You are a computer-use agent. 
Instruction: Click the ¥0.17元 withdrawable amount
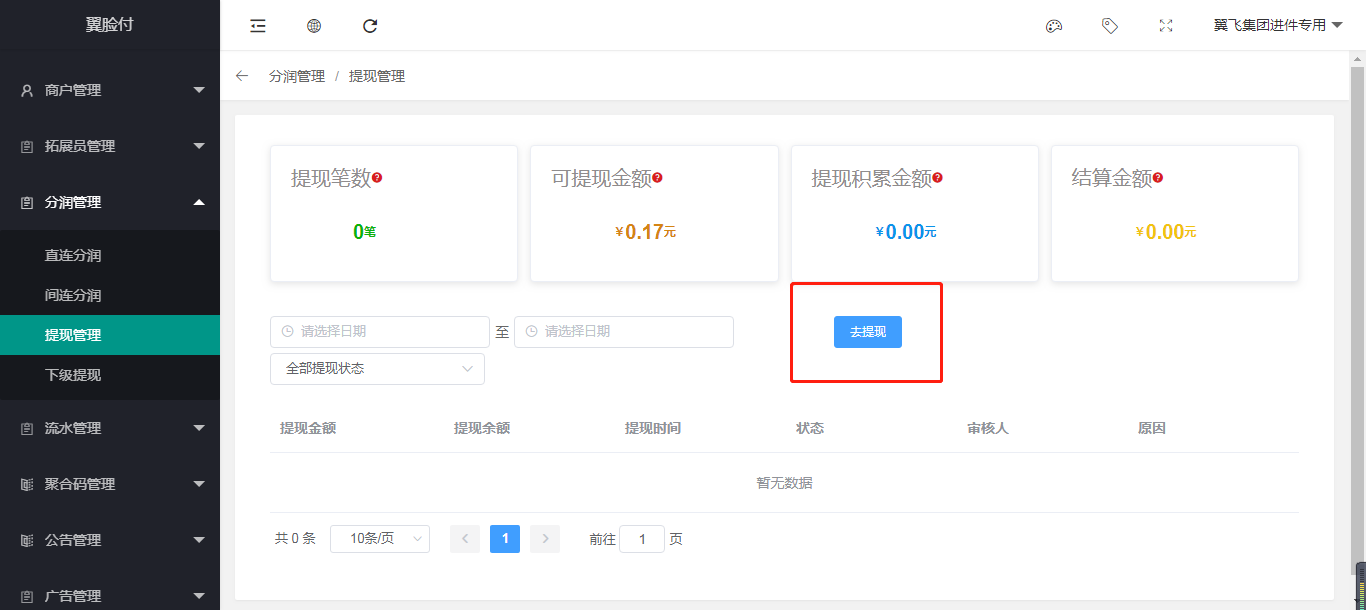tap(646, 232)
